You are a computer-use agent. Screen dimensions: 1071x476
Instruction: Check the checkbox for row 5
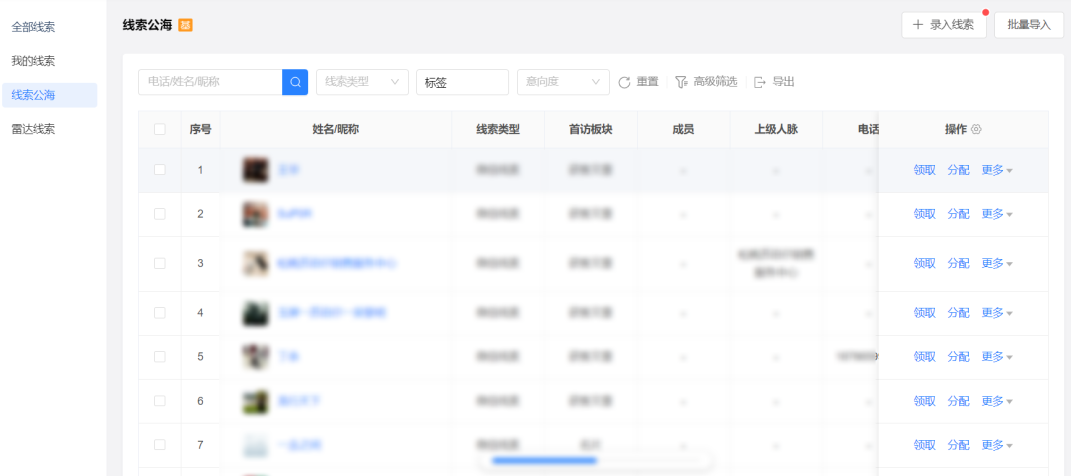[x=160, y=356]
